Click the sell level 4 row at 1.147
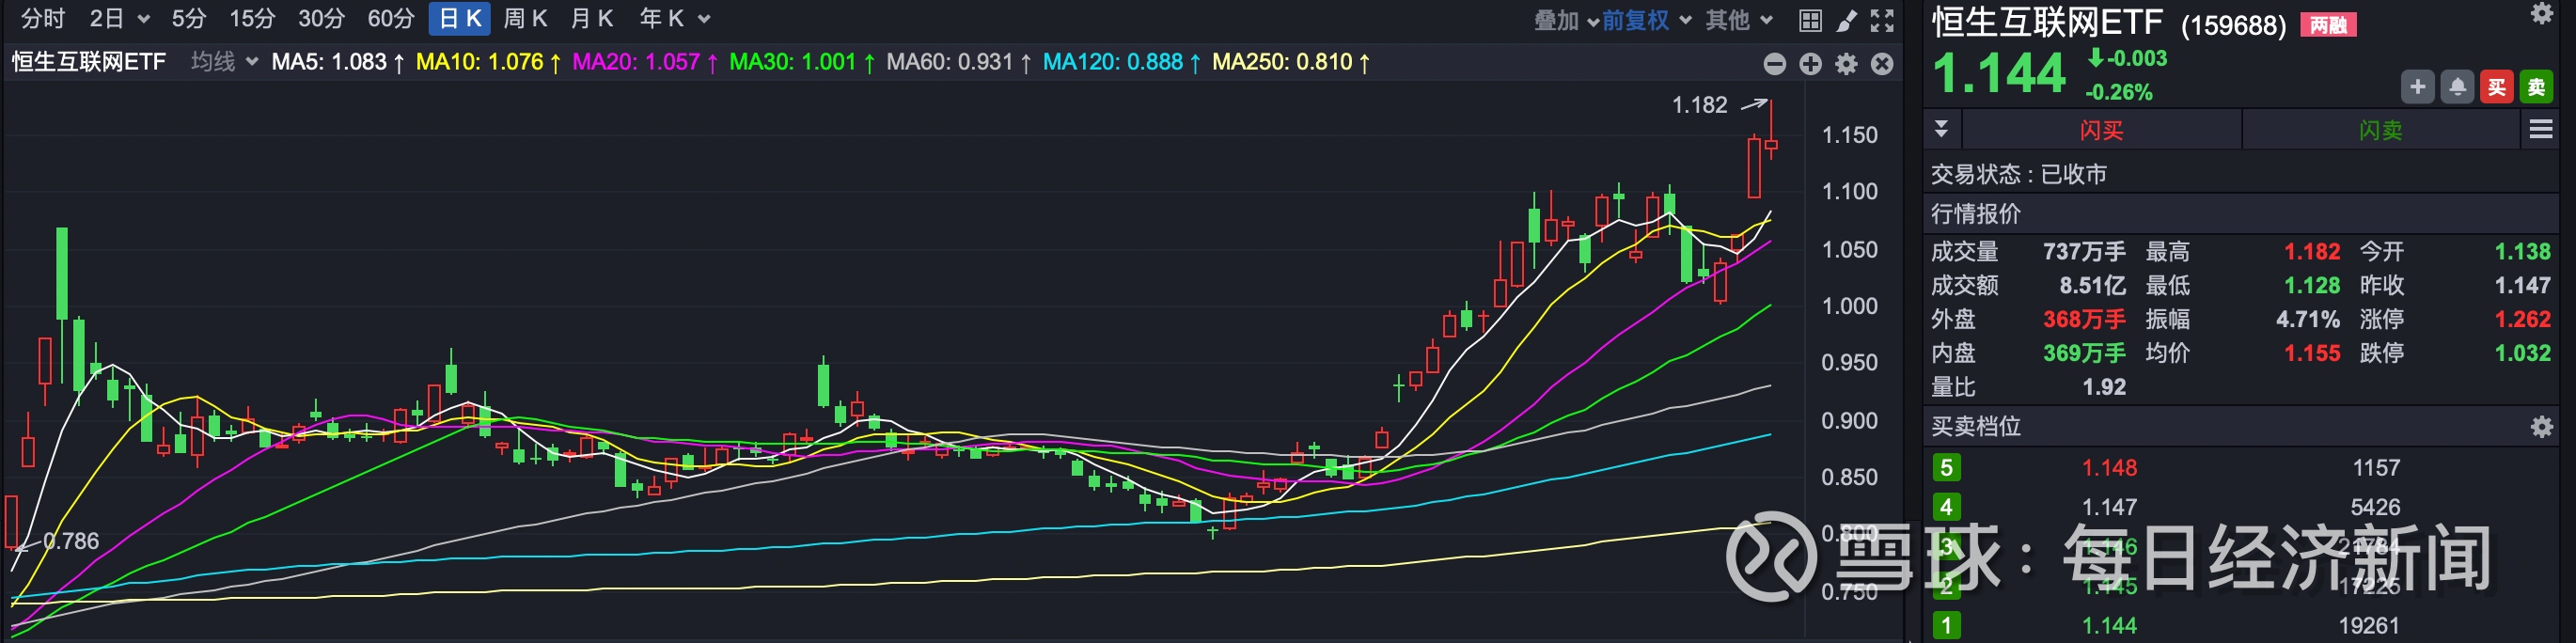Screen dimensions: 2576x643 tap(2241, 507)
